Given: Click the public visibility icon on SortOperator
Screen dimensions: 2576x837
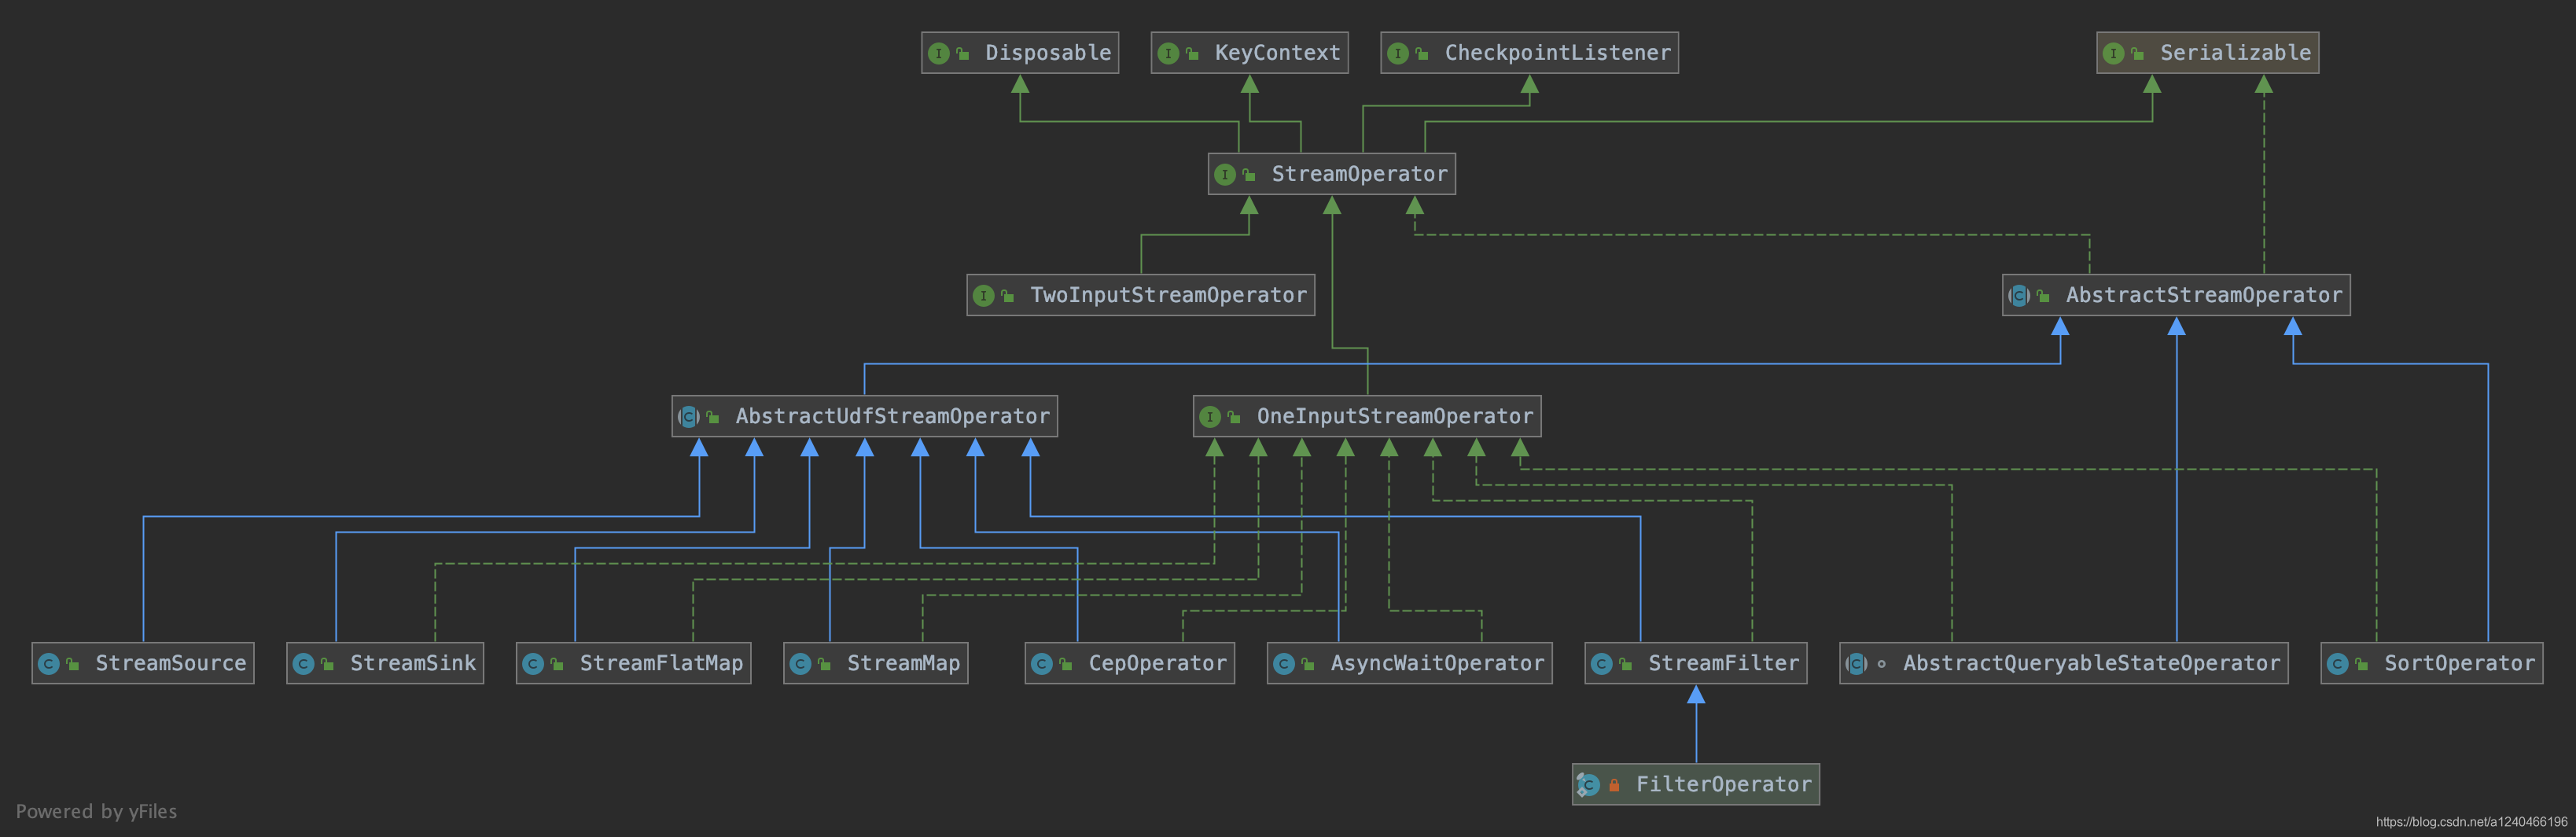Looking at the screenshot, I should [2361, 665].
